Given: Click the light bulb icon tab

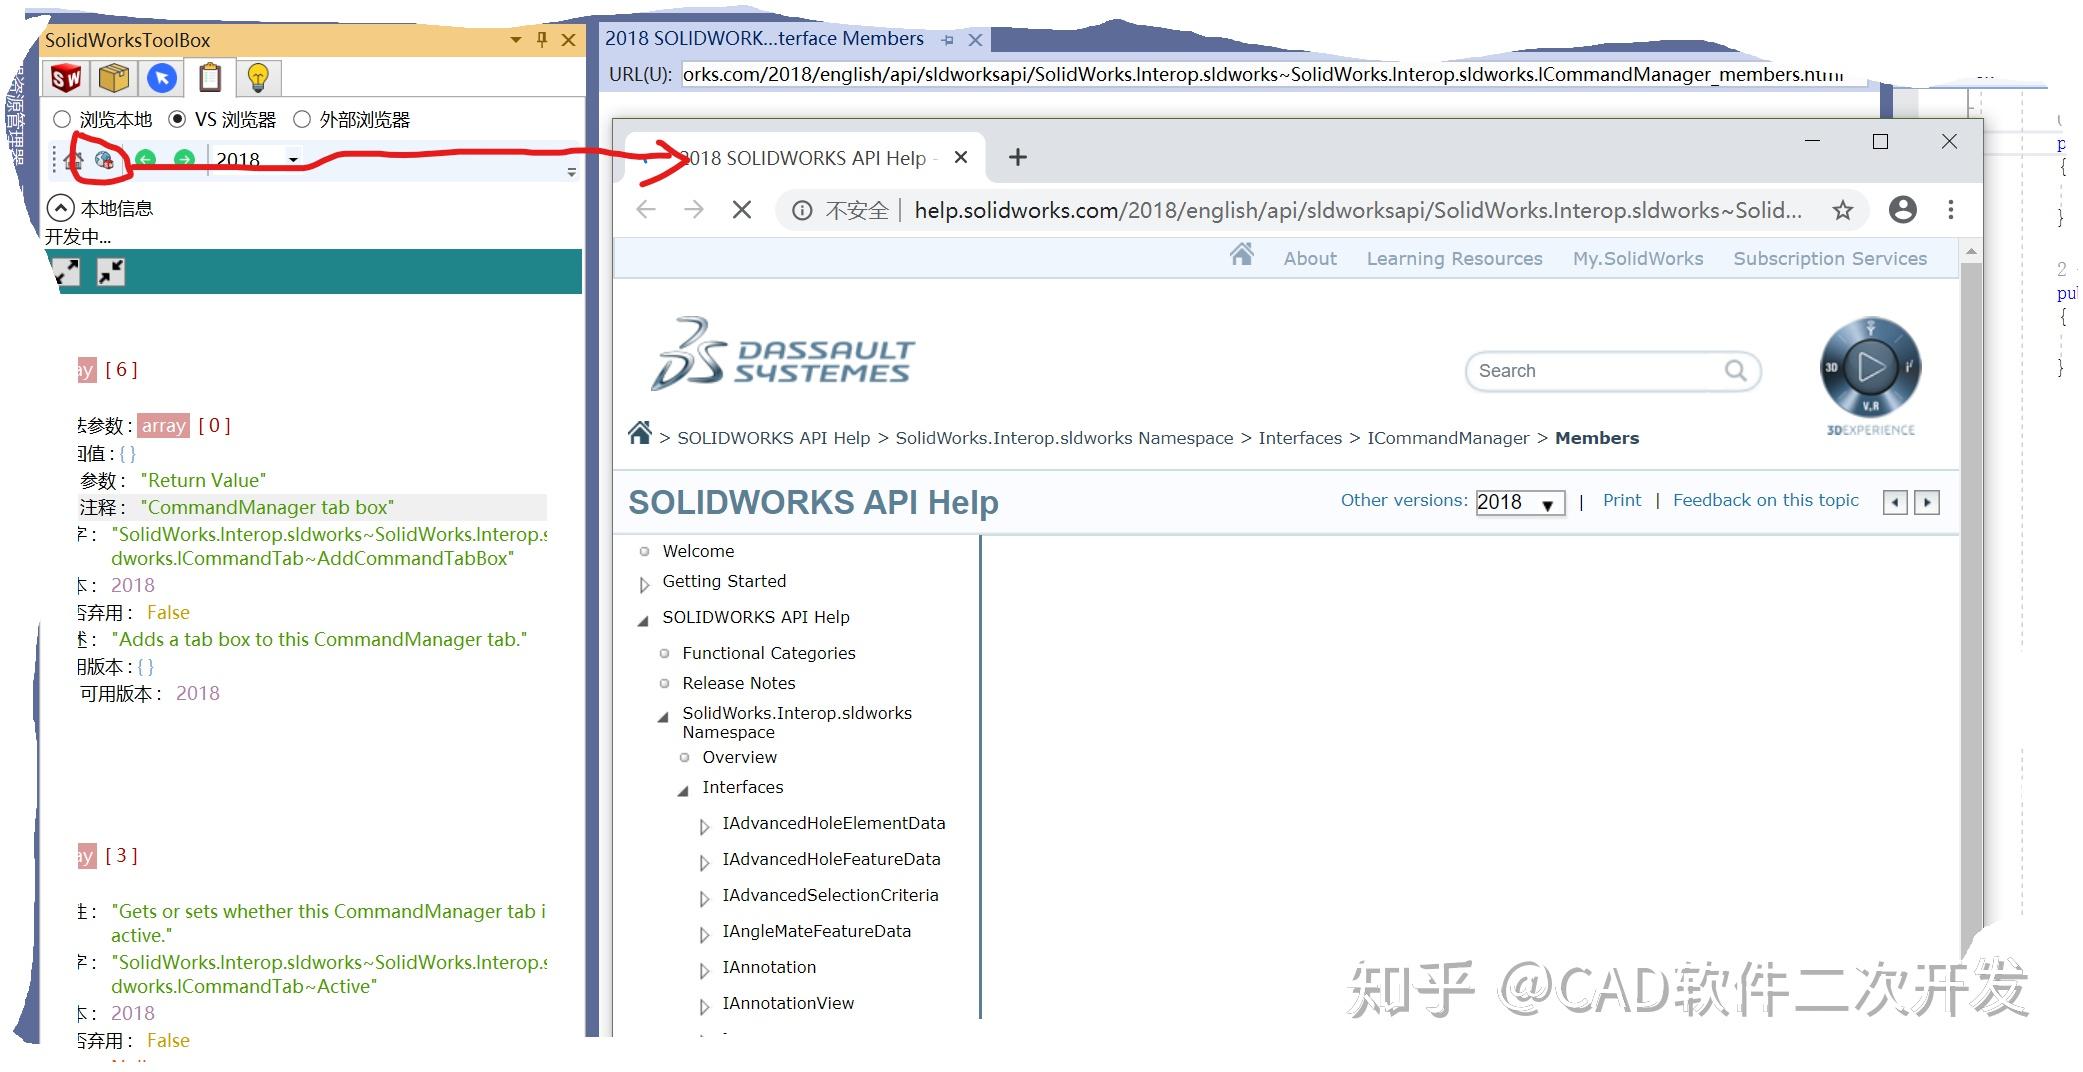Looking at the screenshot, I should pos(258,77).
